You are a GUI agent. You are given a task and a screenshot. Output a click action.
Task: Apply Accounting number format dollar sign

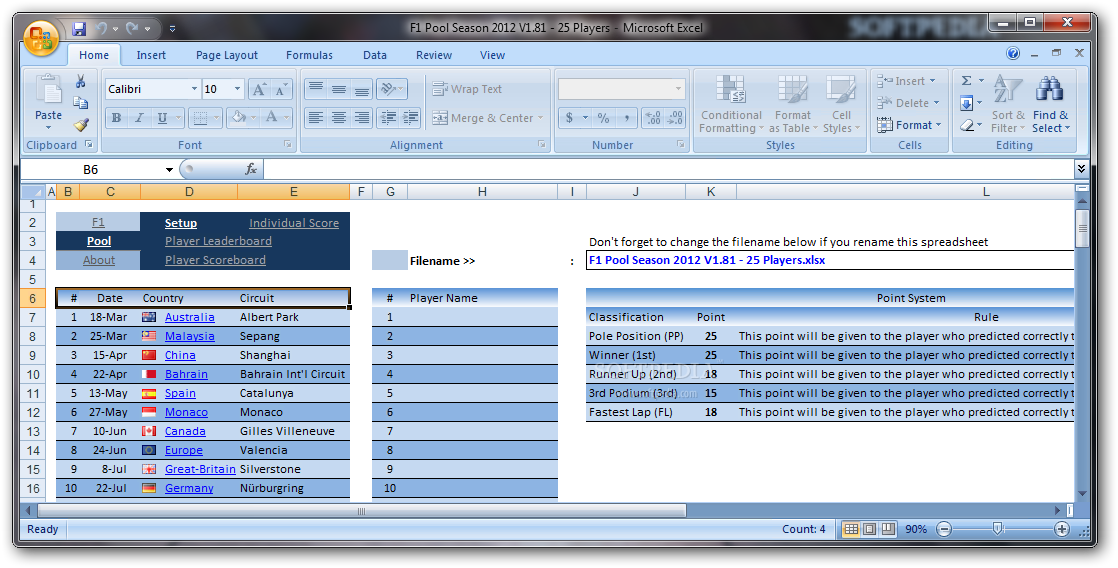[570, 118]
